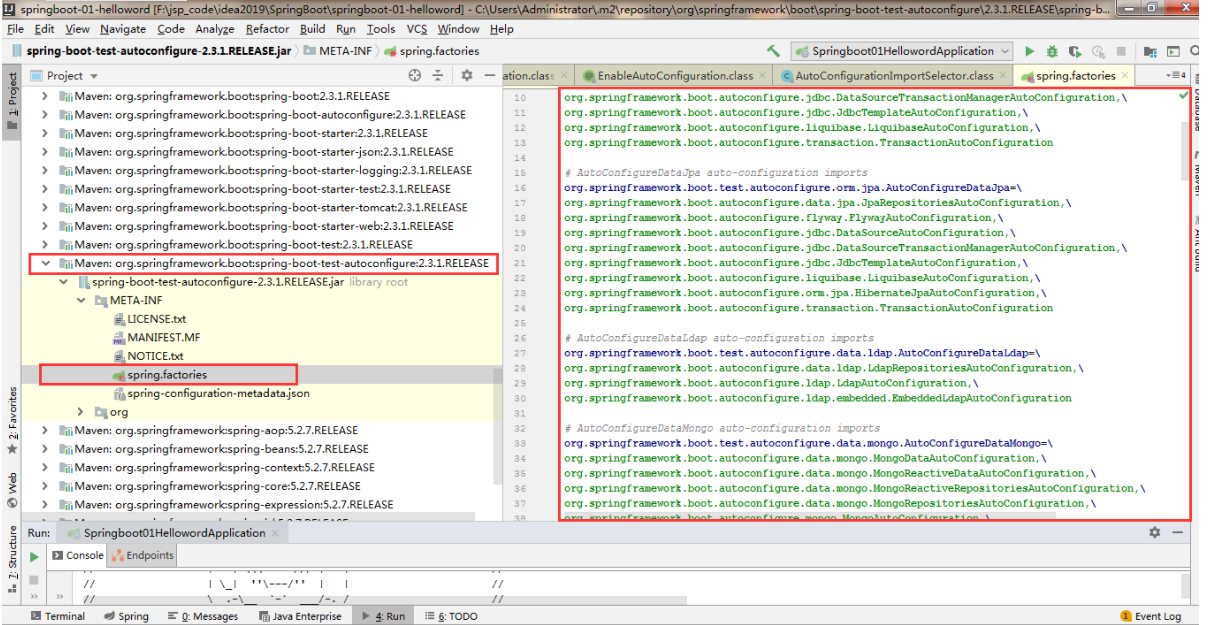Open the Project Structure icon in toolbar
Viewport: 1221px width, 625px height.
pyautogui.click(x=1150, y=51)
